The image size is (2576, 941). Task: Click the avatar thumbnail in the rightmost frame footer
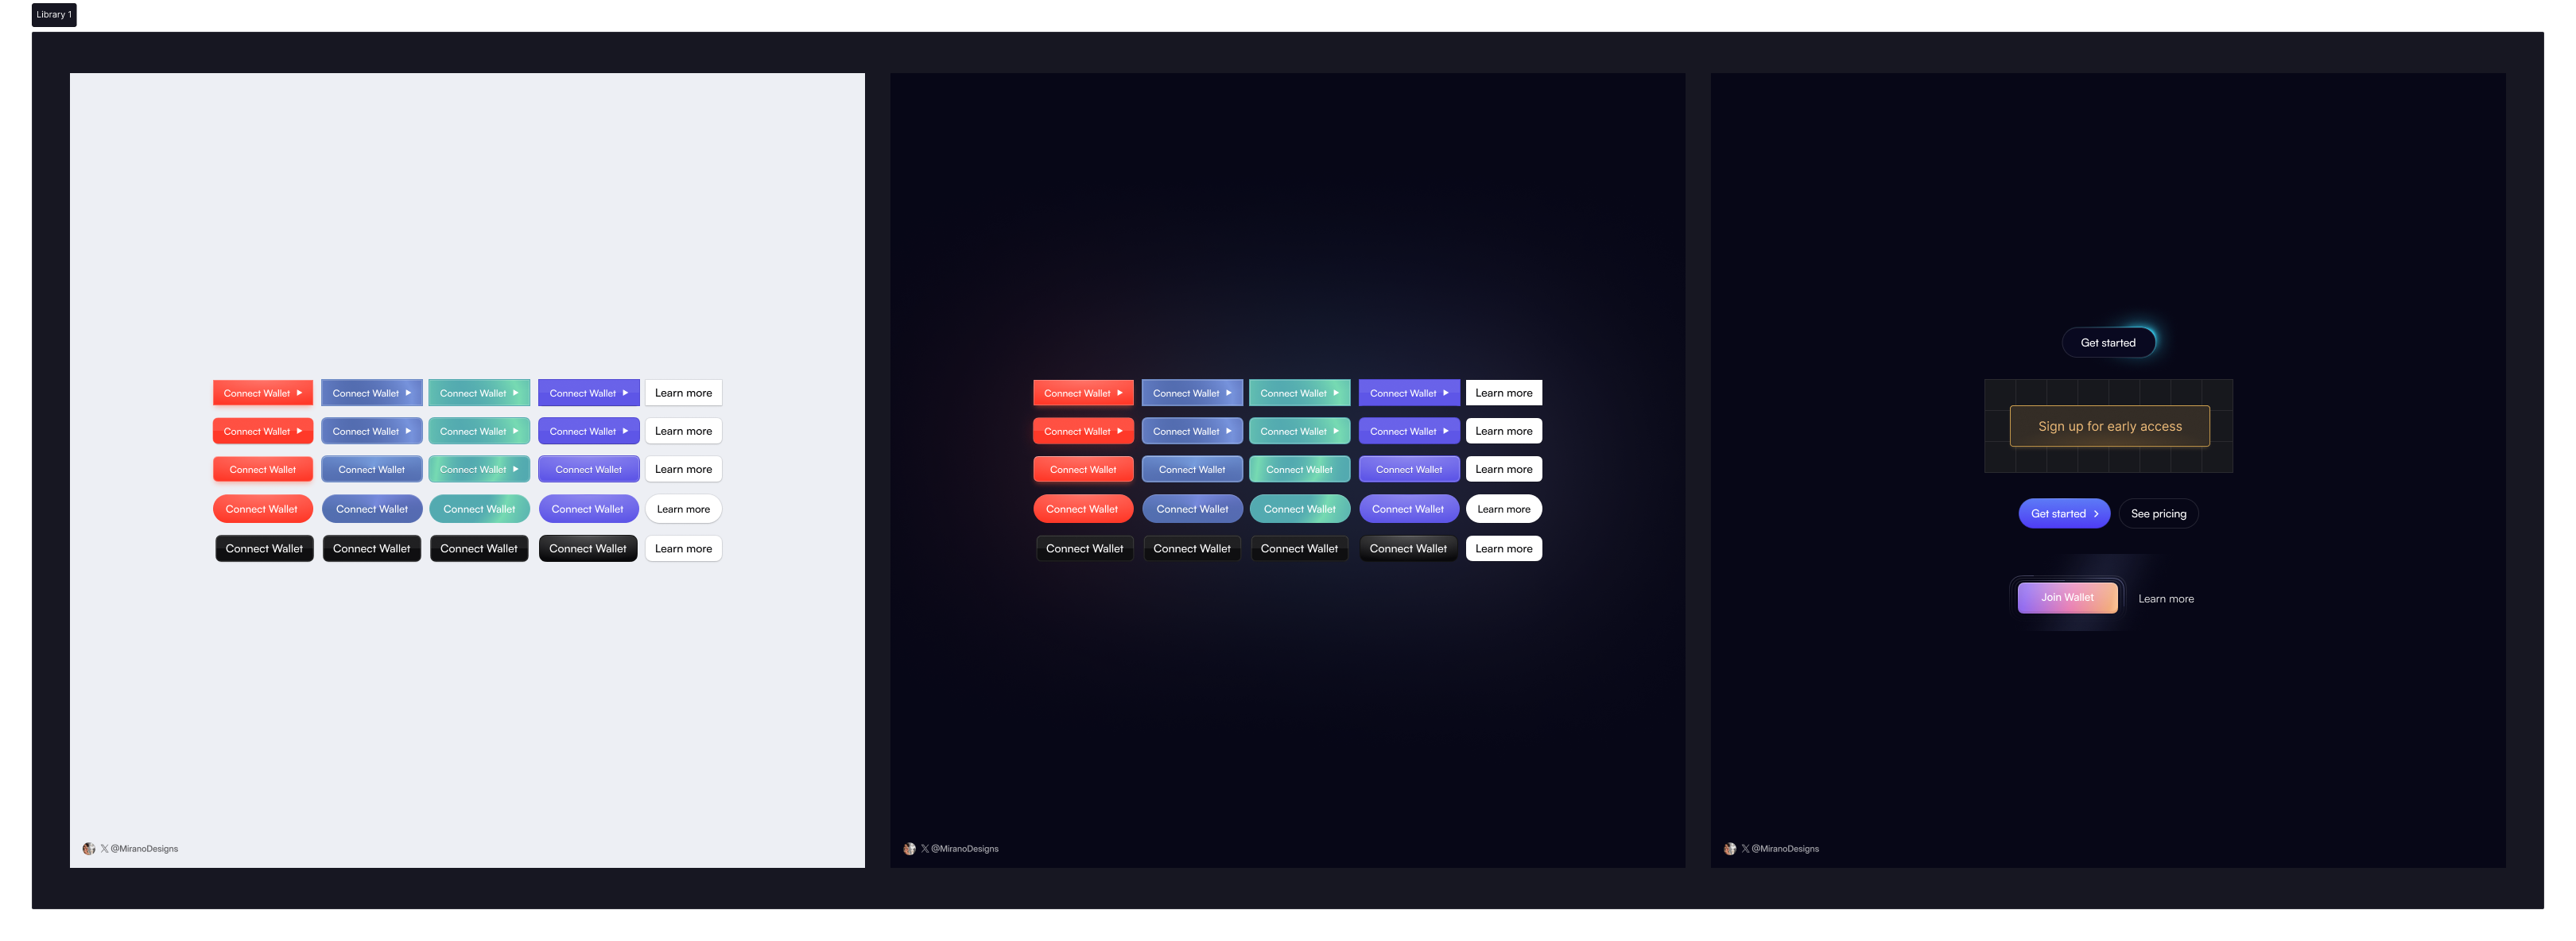[1731, 848]
